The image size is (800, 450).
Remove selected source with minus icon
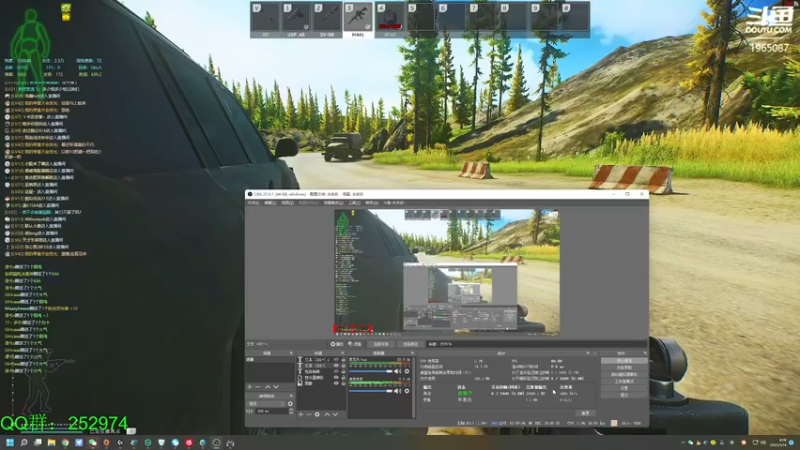pos(309,414)
